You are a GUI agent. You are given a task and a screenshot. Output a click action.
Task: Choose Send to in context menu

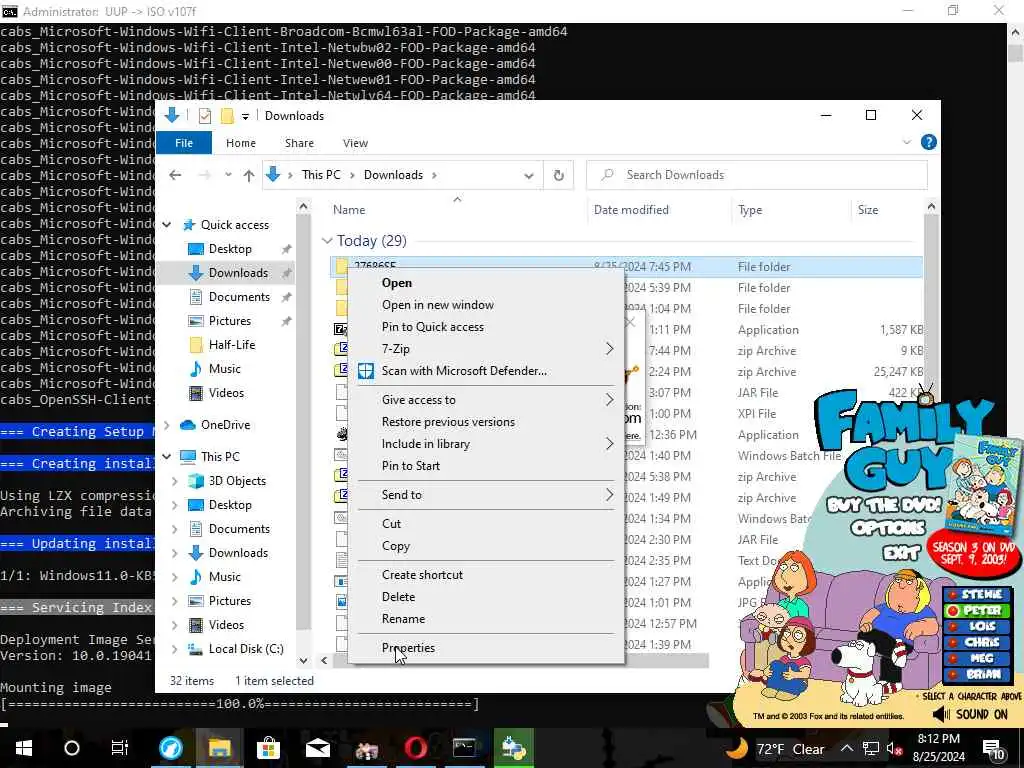pyautogui.click(x=487, y=495)
